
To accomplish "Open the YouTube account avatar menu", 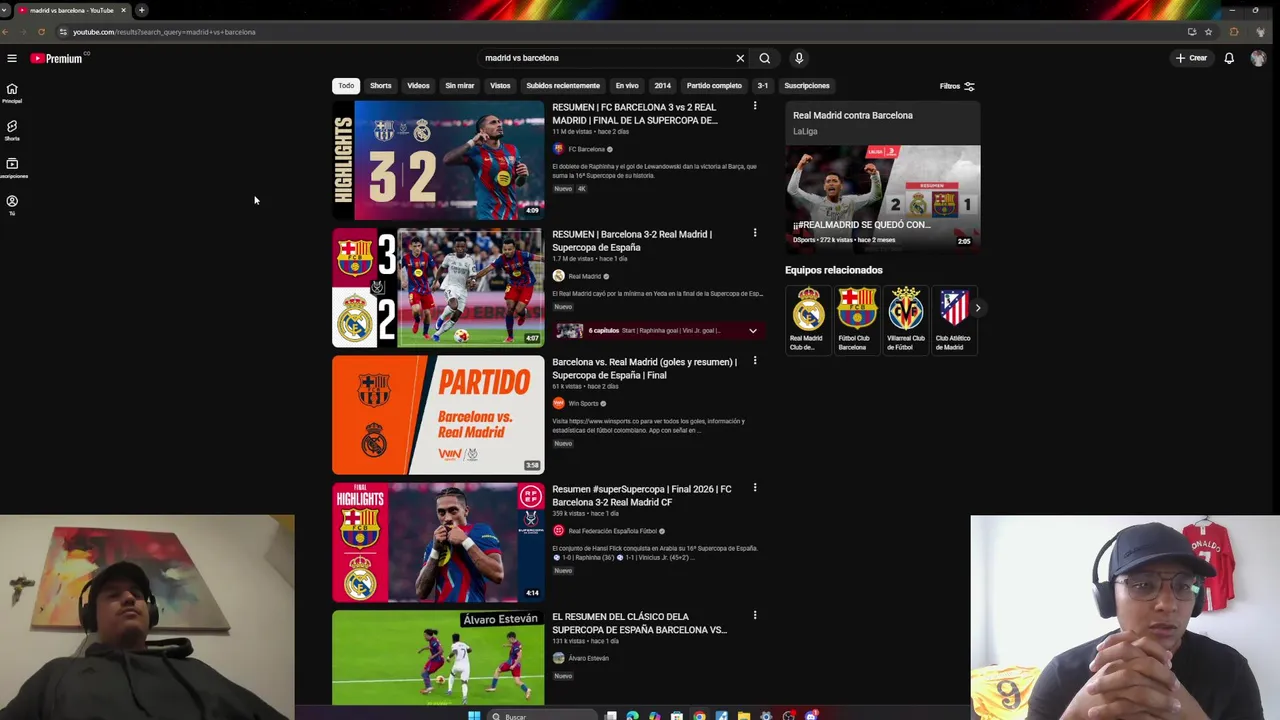I will point(1258,58).
